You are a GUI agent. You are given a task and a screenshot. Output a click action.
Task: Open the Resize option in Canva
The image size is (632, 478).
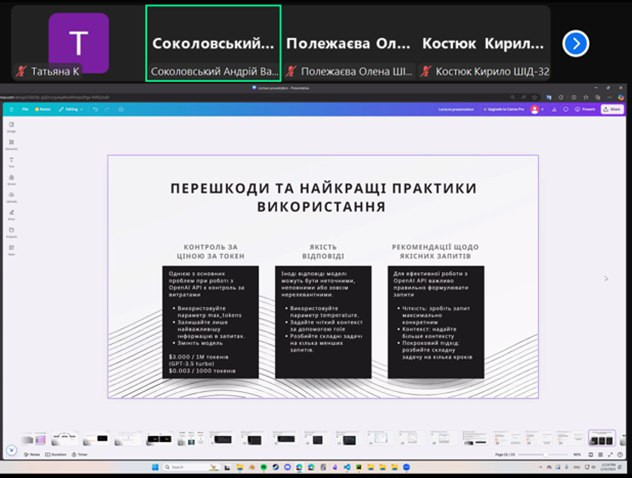point(43,109)
